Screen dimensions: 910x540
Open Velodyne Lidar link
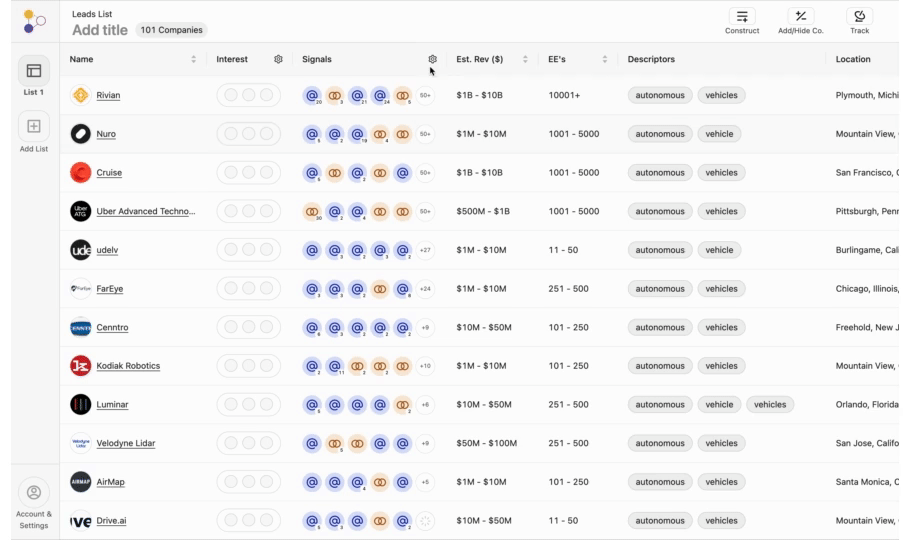(x=125, y=444)
